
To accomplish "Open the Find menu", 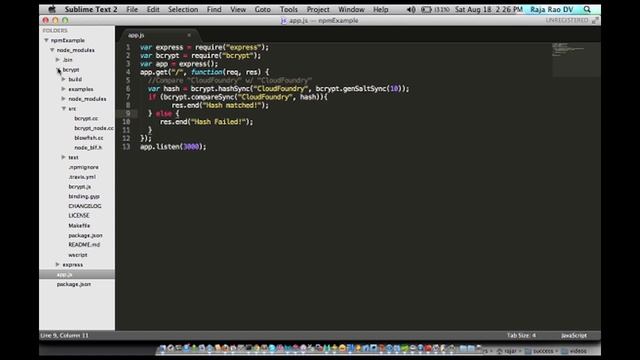I will 214,9.
